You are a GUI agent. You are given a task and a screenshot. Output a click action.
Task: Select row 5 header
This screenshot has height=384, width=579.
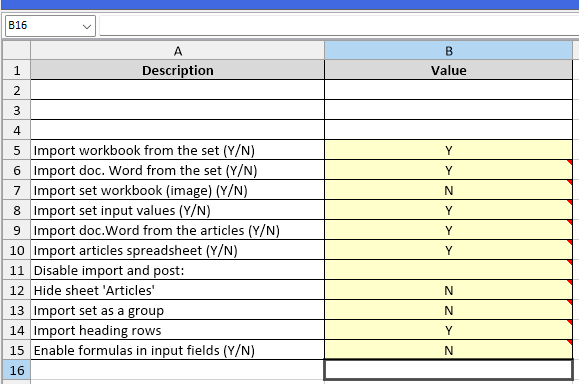[17, 150]
